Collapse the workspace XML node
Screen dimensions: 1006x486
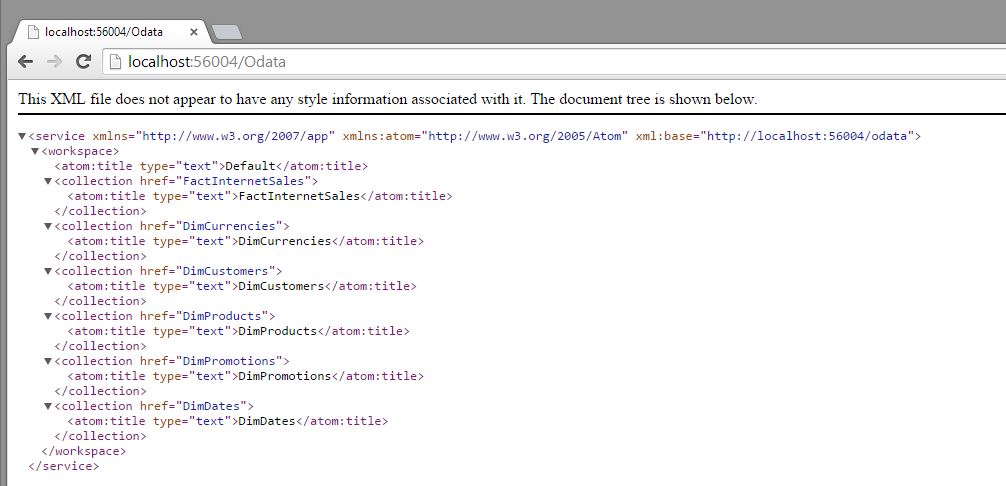tap(35, 151)
